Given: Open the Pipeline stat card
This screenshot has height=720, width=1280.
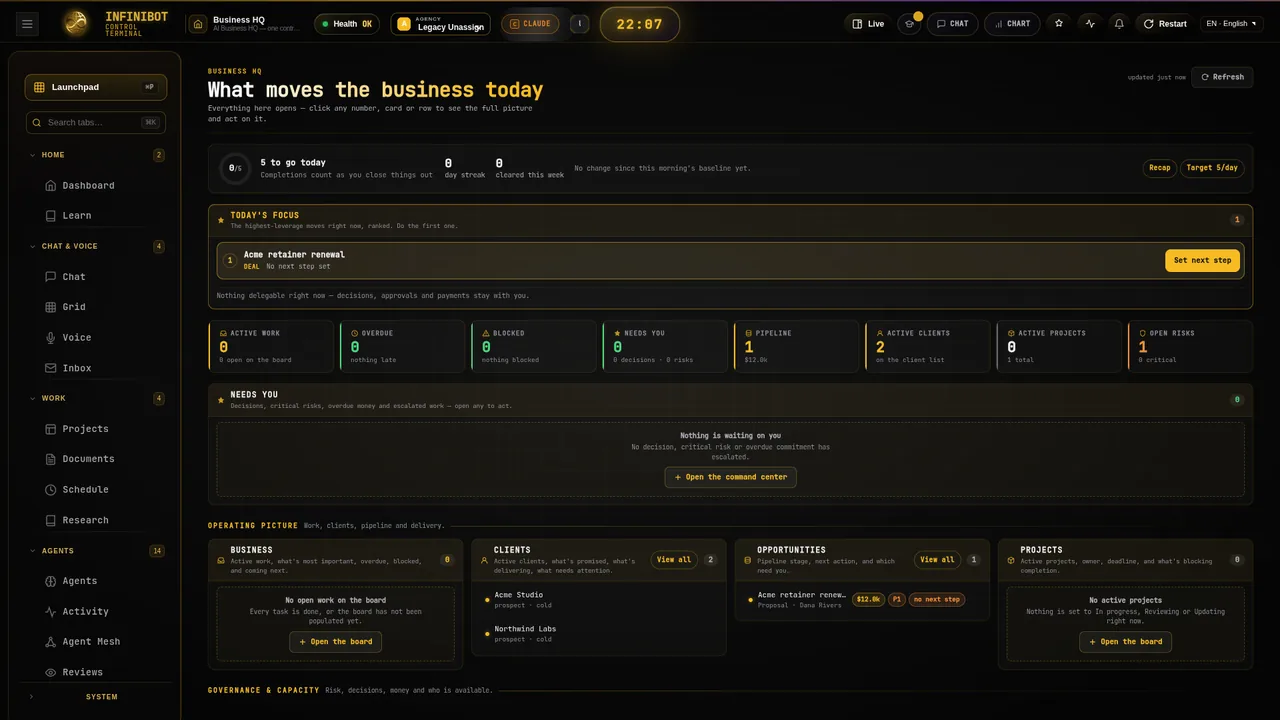Looking at the screenshot, I should [796, 346].
